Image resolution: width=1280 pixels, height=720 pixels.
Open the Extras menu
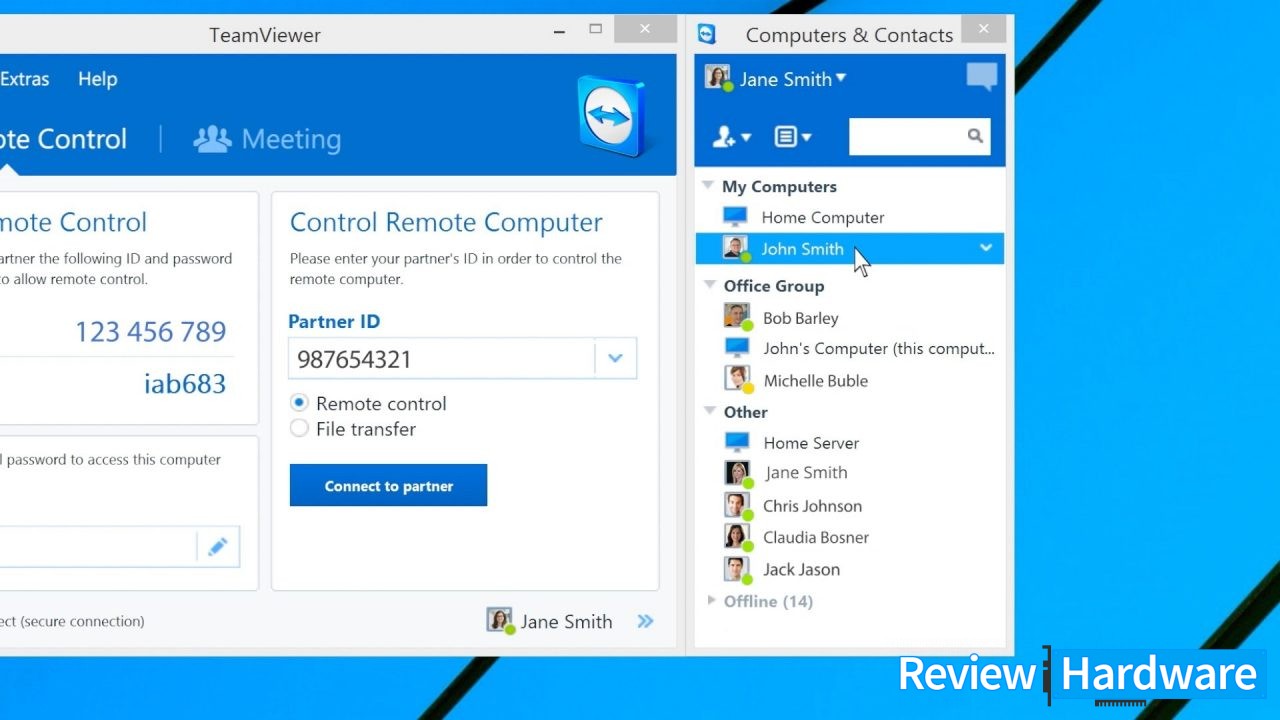click(24, 79)
